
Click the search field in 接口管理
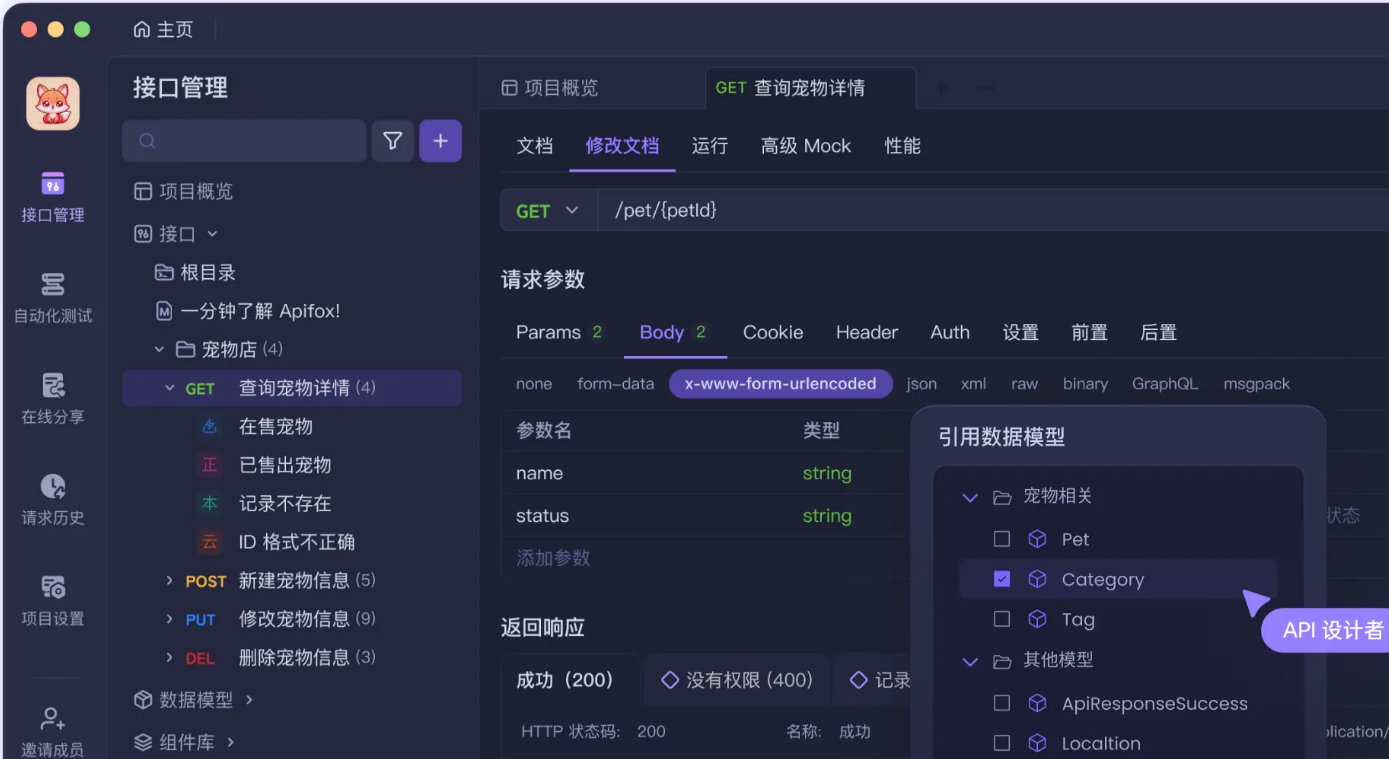pyautogui.click(x=244, y=141)
